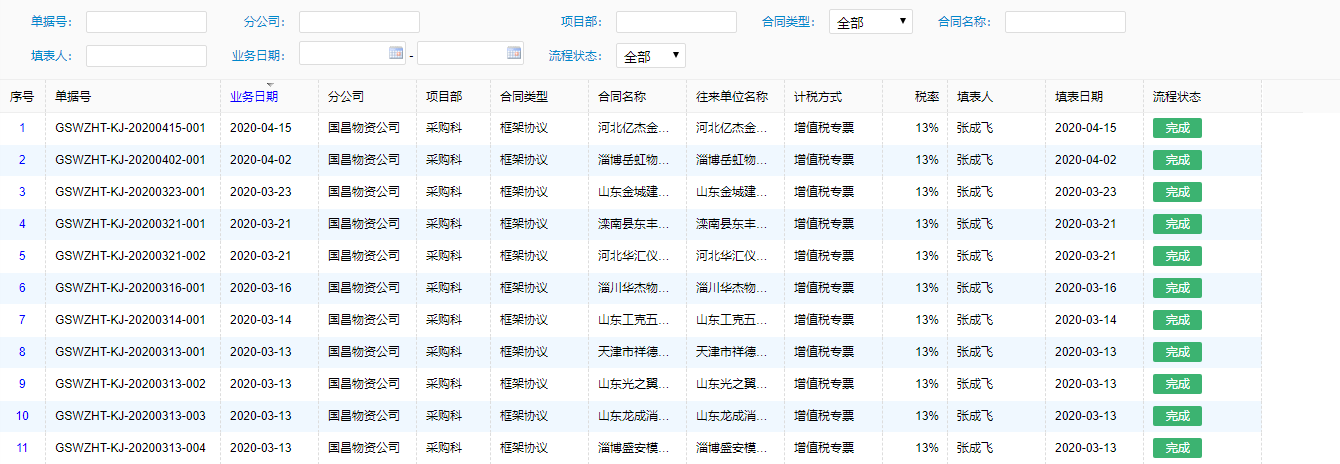This screenshot has width=1340, height=464.
Task: Click the 往来单位名称 column header
Action: (x=732, y=97)
